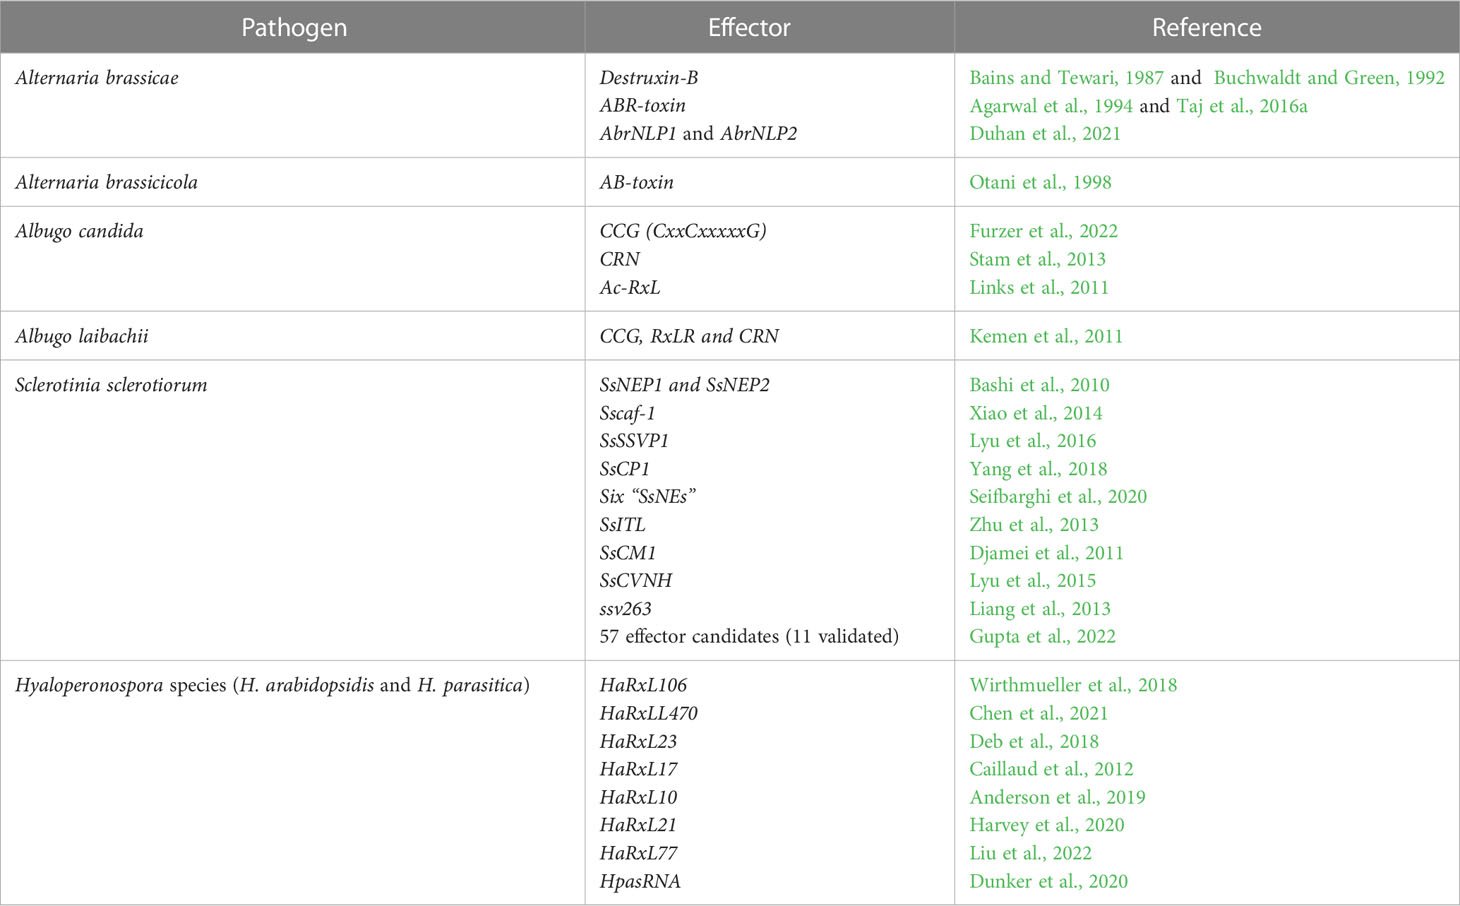Click the Duhan et al., 2021 citation
Viewport: 1460px width, 906px height.
[x=1045, y=134]
